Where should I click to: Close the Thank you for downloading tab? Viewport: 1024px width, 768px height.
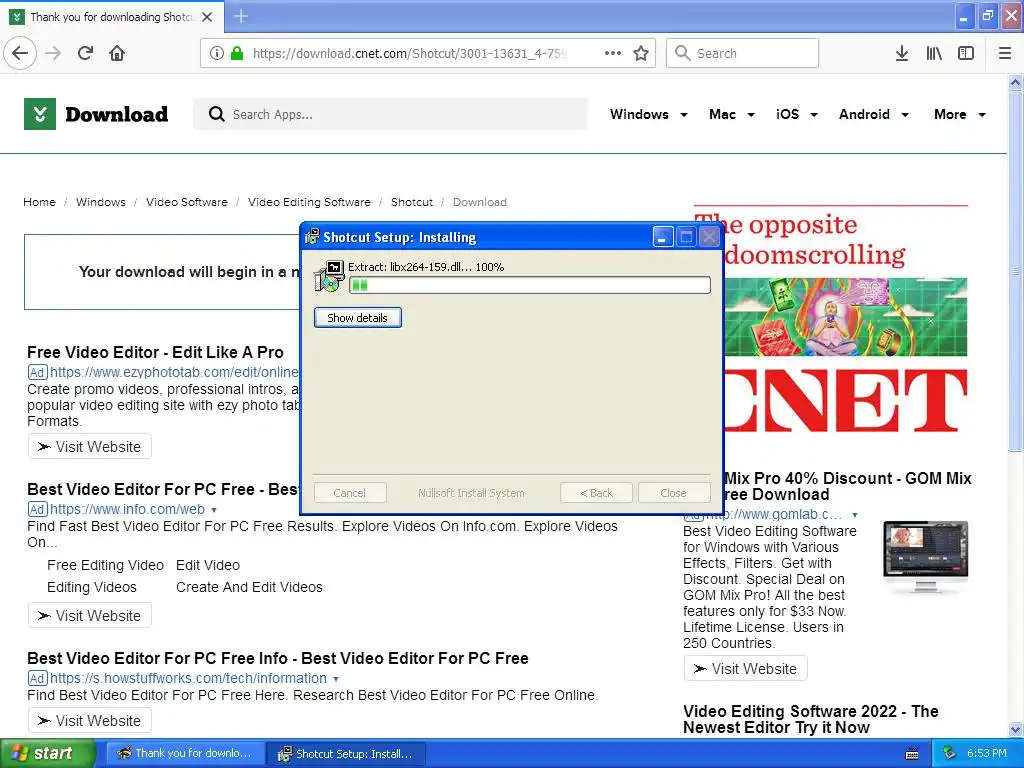(x=207, y=17)
